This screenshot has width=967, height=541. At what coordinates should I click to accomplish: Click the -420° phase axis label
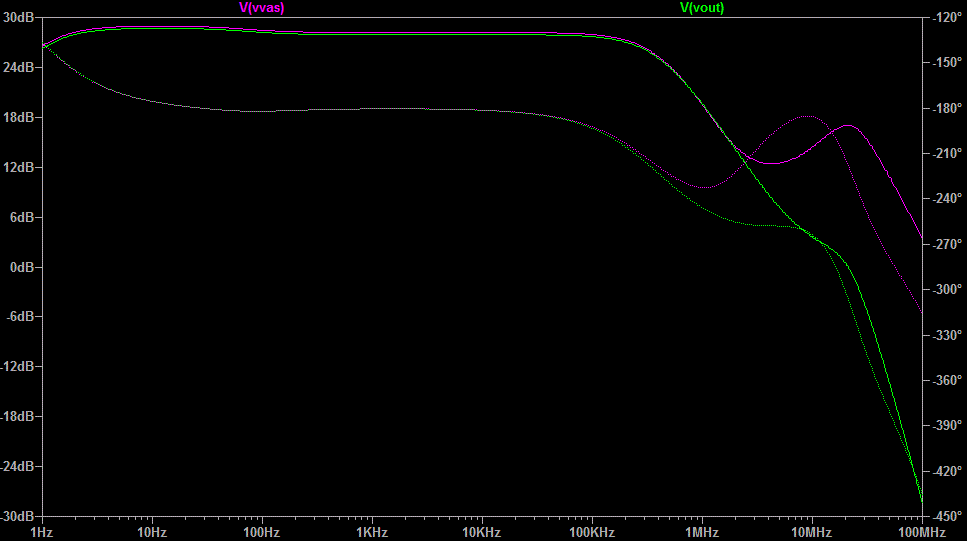pos(946,471)
